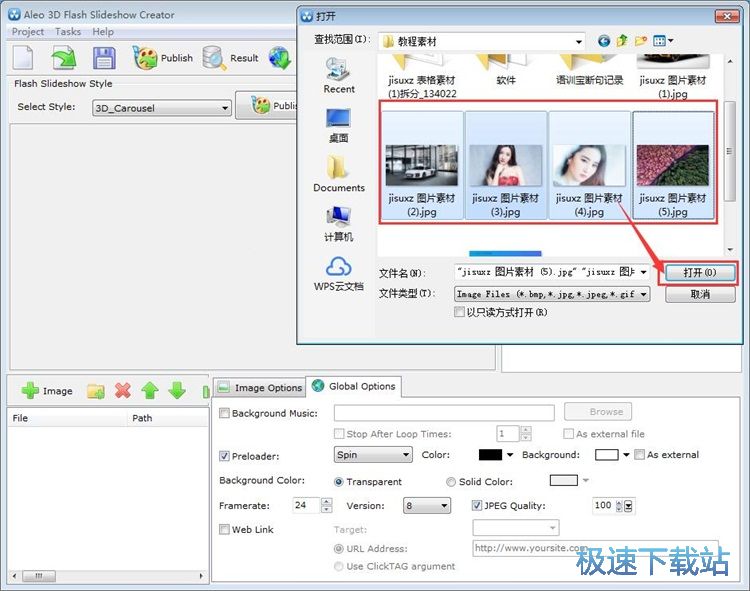
Task: Select the 语训宝断句记录 folder
Action: (x=589, y=72)
